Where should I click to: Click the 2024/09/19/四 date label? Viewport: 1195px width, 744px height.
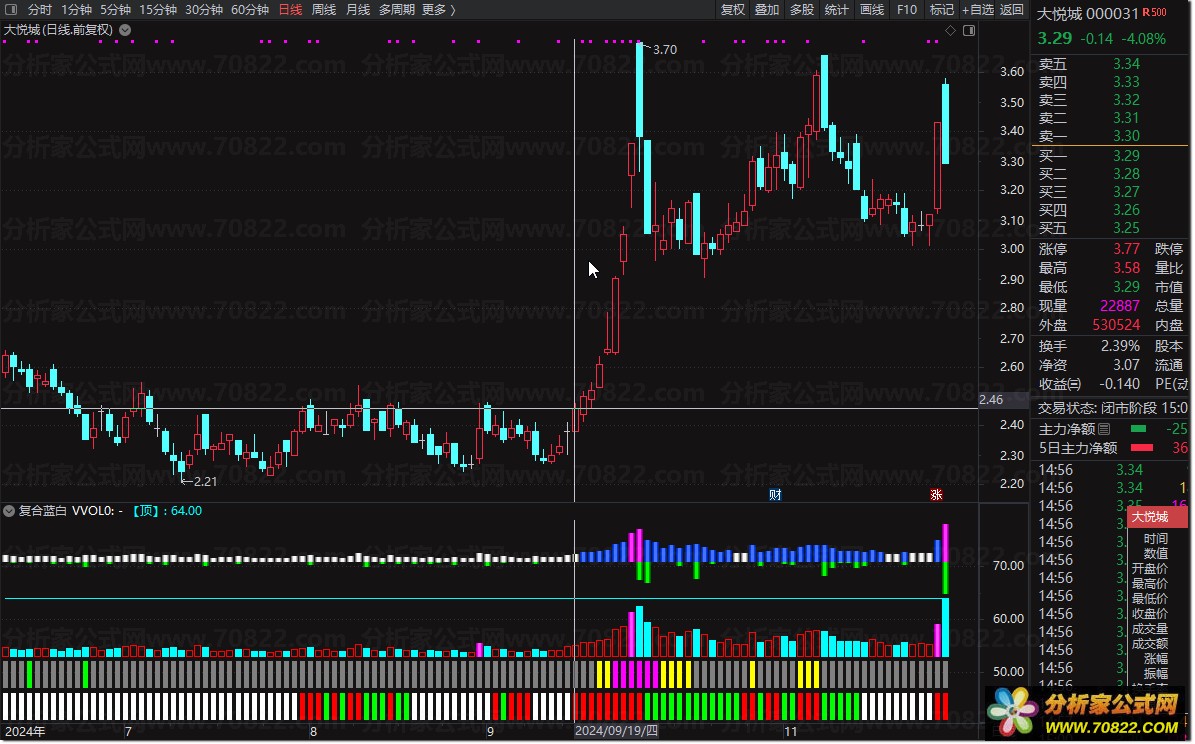617,731
